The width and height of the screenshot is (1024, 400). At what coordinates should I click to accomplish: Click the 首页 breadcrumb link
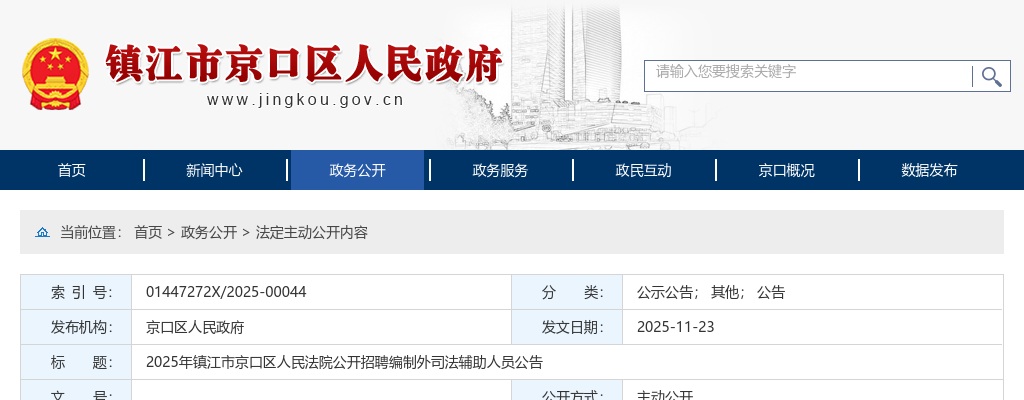(148, 232)
